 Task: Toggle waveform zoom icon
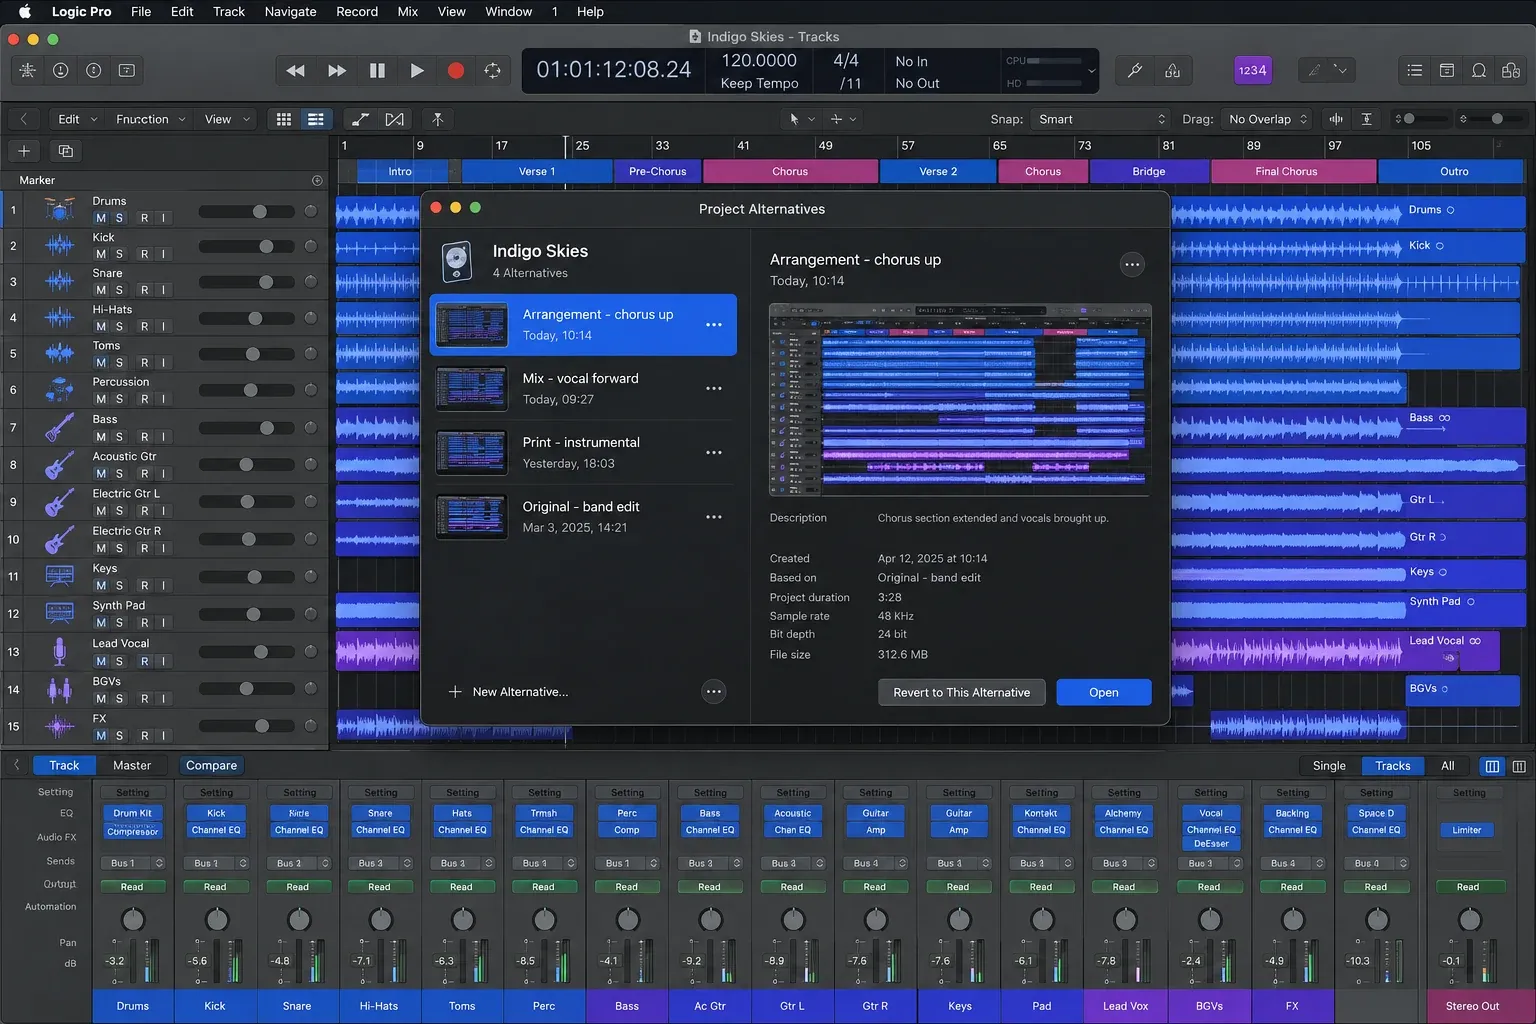[x=1335, y=119]
